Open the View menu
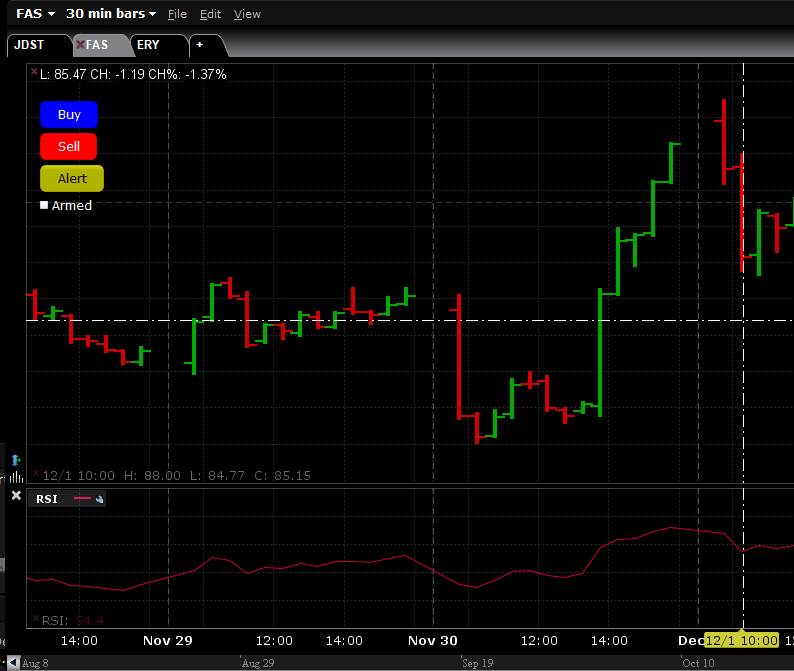This screenshot has height=671, width=794. point(247,14)
